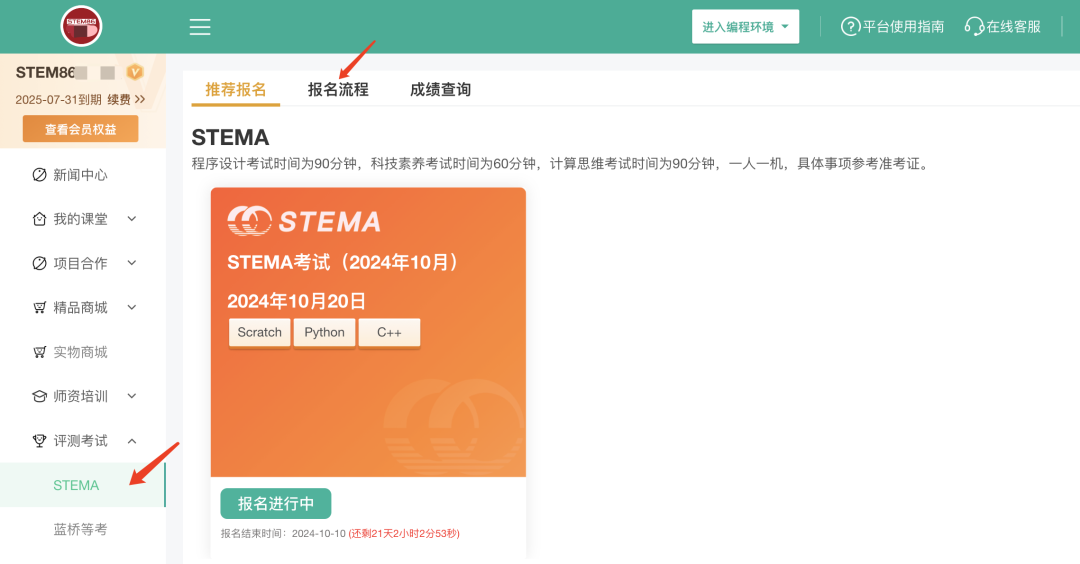The height and width of the screenshot is (564, 1080).
Task: Click the 评测考试 trophy icon
Action: pyautogui.click(x=39, y=441)
